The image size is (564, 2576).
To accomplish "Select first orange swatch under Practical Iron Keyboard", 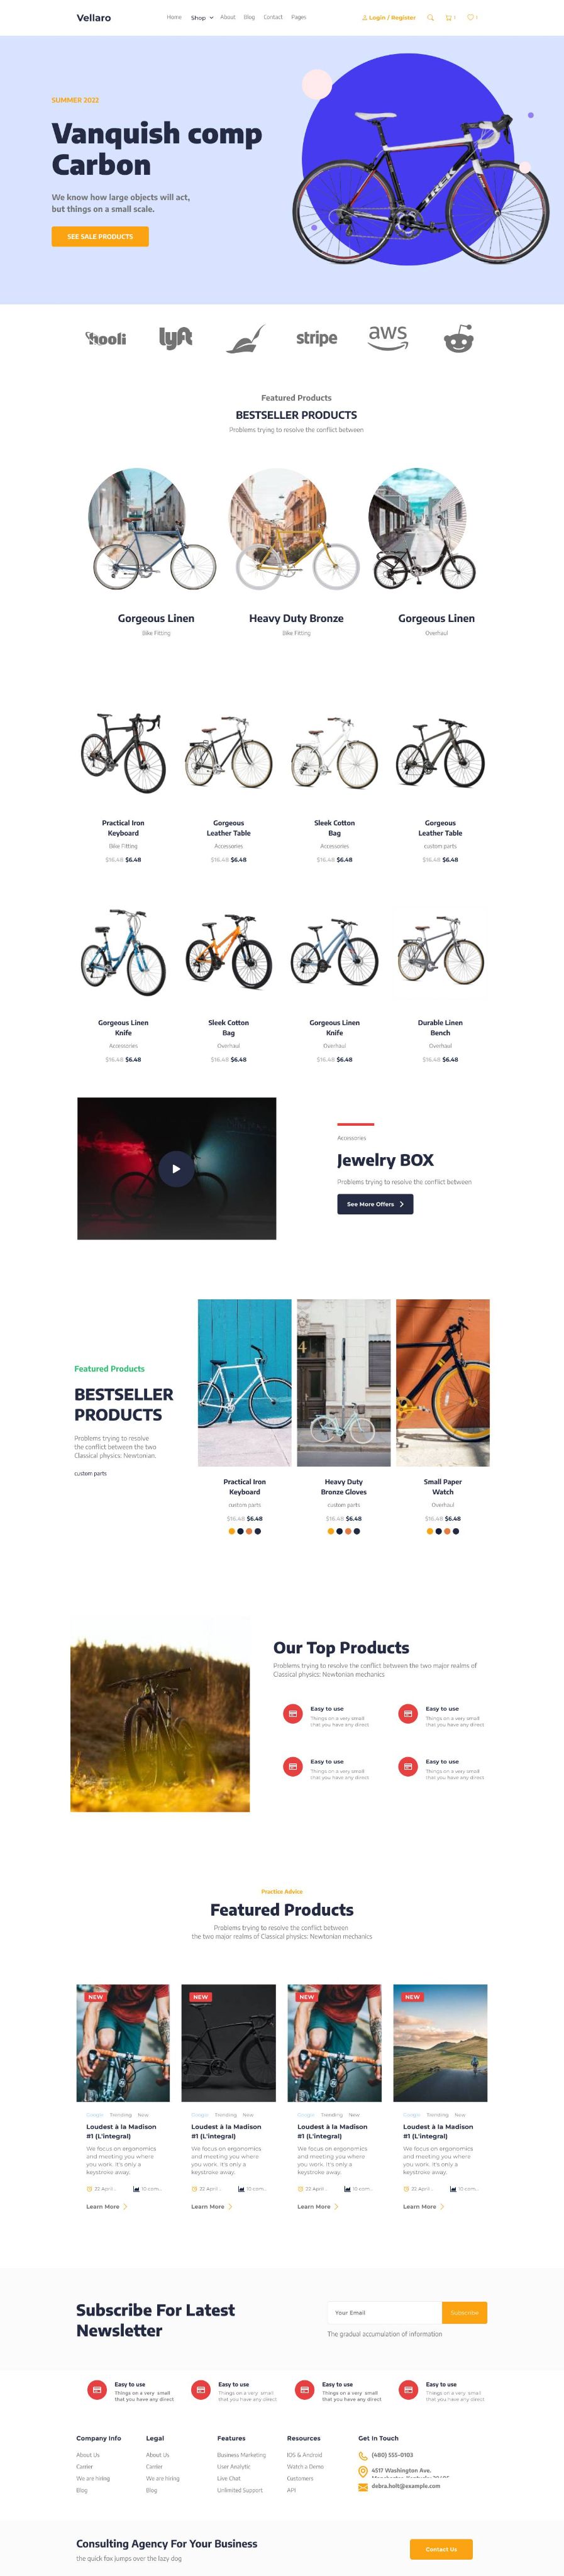I will click(x=232, y=1531).
